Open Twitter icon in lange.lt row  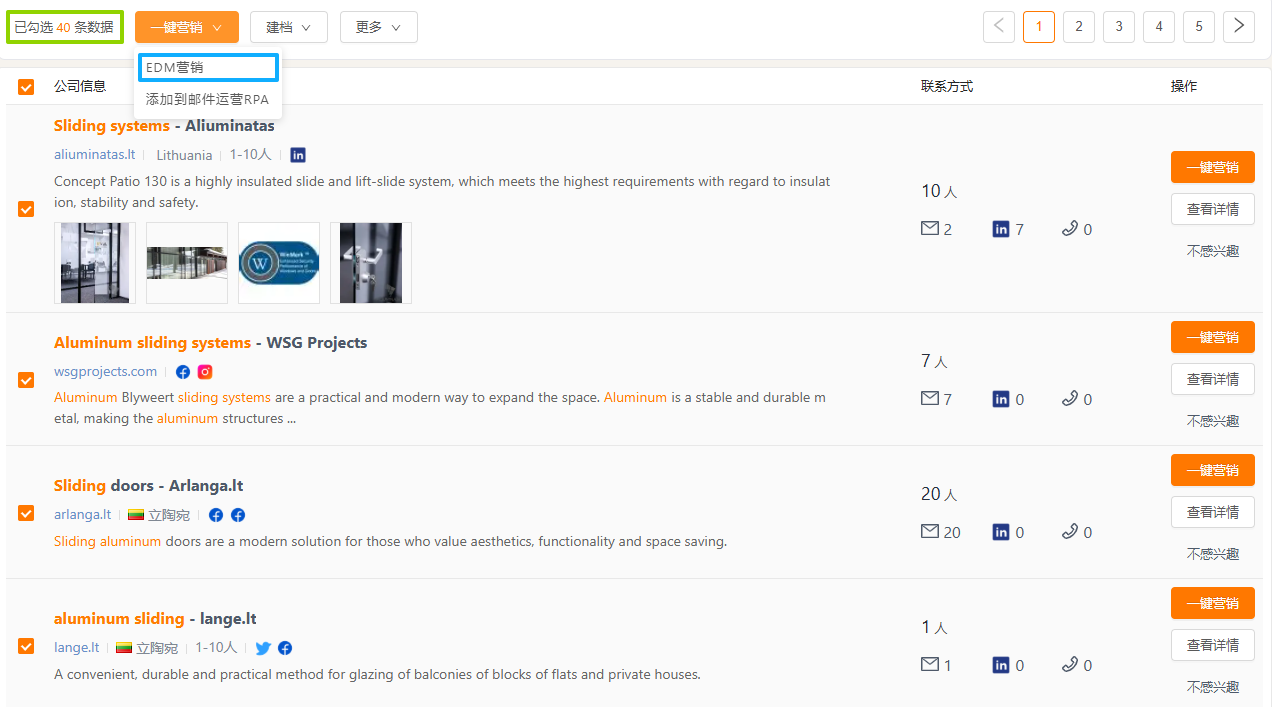(x=263, y=648)
